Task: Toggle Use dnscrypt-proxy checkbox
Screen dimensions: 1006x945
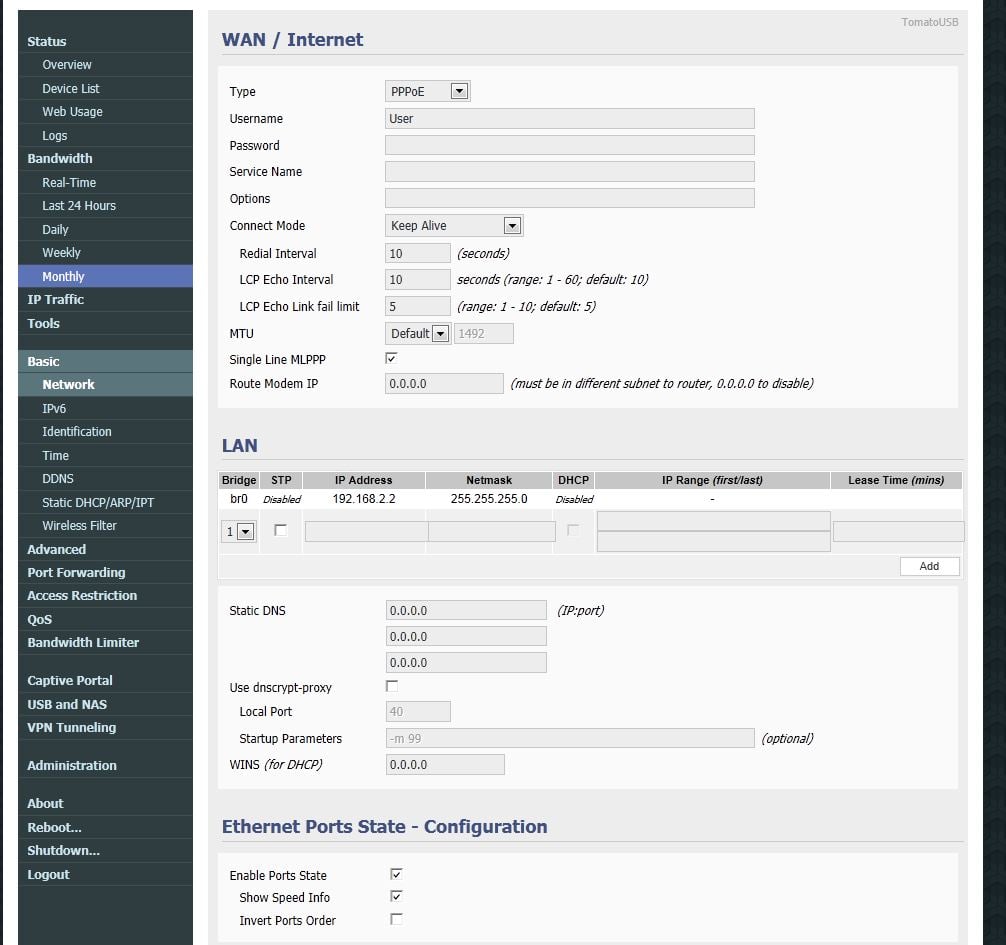Action: tap(391, 686)
